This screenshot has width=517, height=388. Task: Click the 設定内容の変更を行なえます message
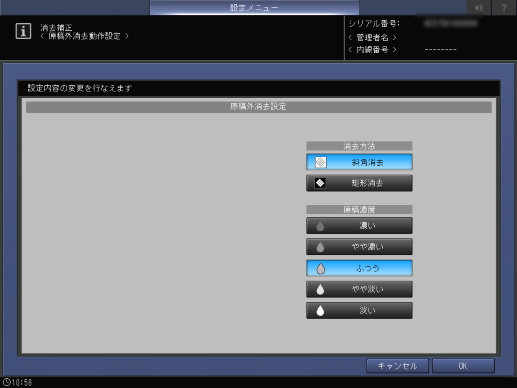80,88
